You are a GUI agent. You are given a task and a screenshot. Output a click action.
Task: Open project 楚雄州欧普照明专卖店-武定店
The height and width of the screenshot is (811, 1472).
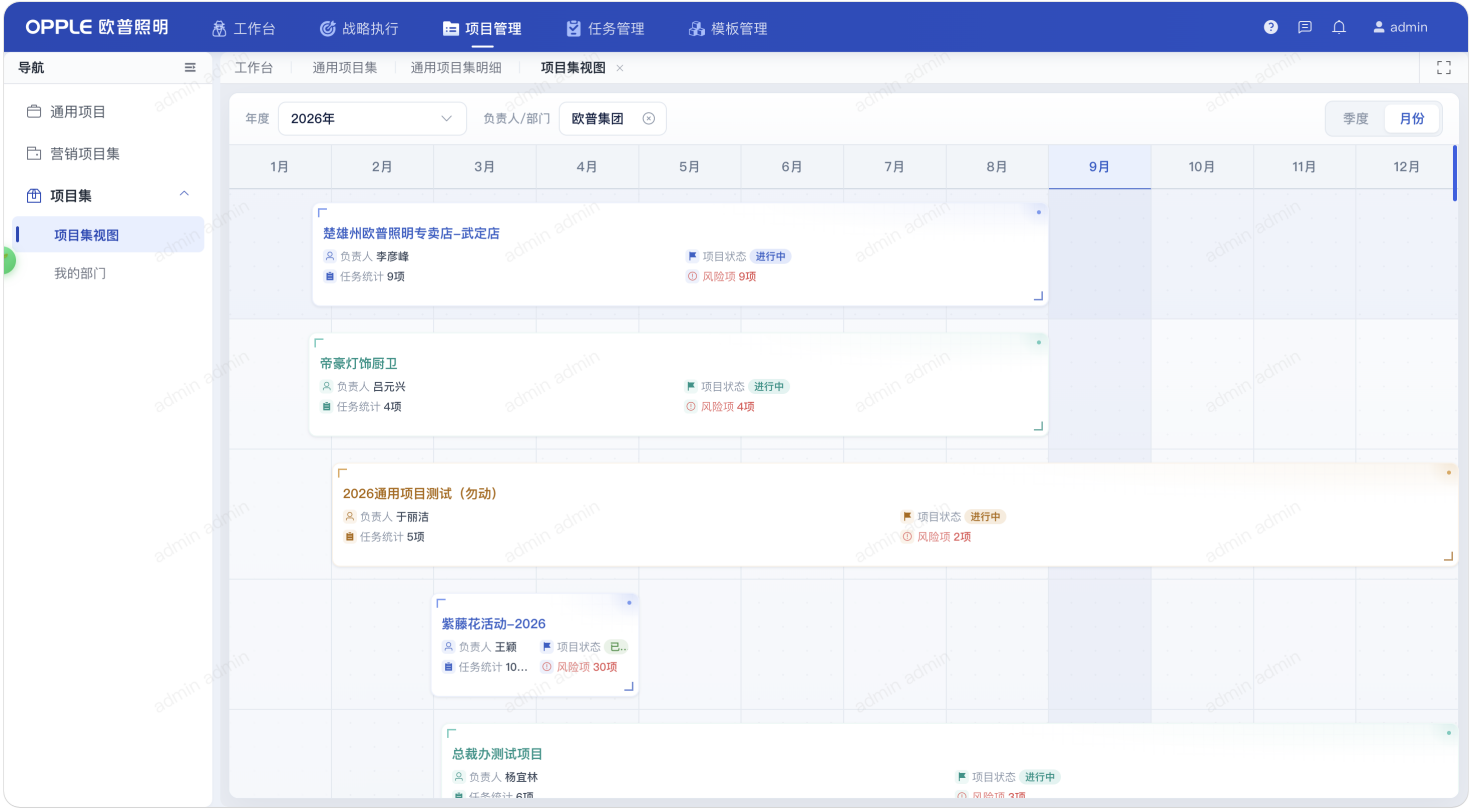point(411,233)
